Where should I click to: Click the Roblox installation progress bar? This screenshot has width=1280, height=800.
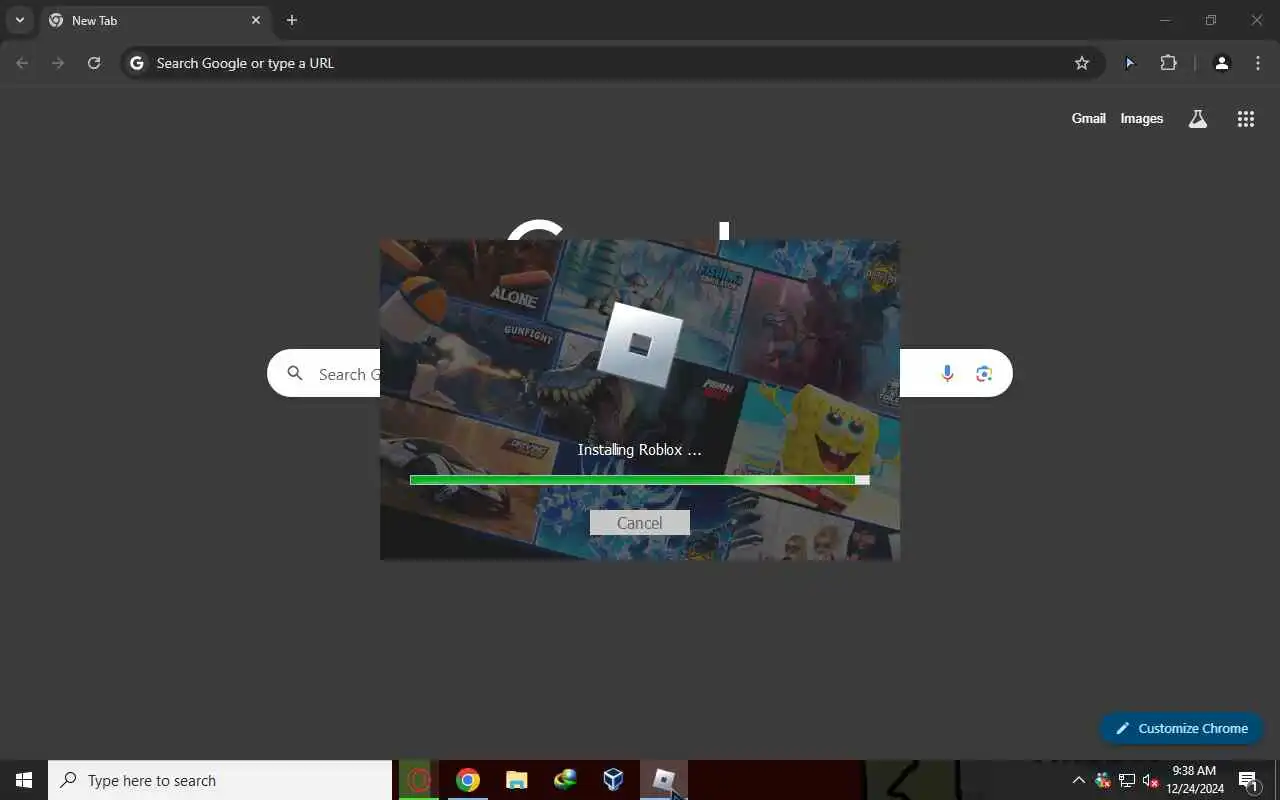click(639, 480)
